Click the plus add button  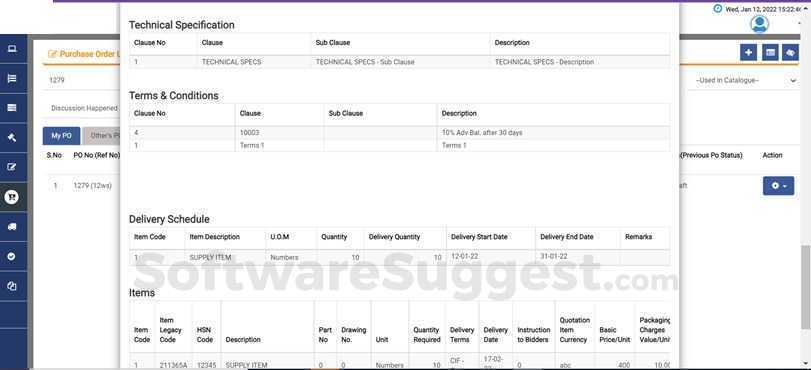pos(748,52)
